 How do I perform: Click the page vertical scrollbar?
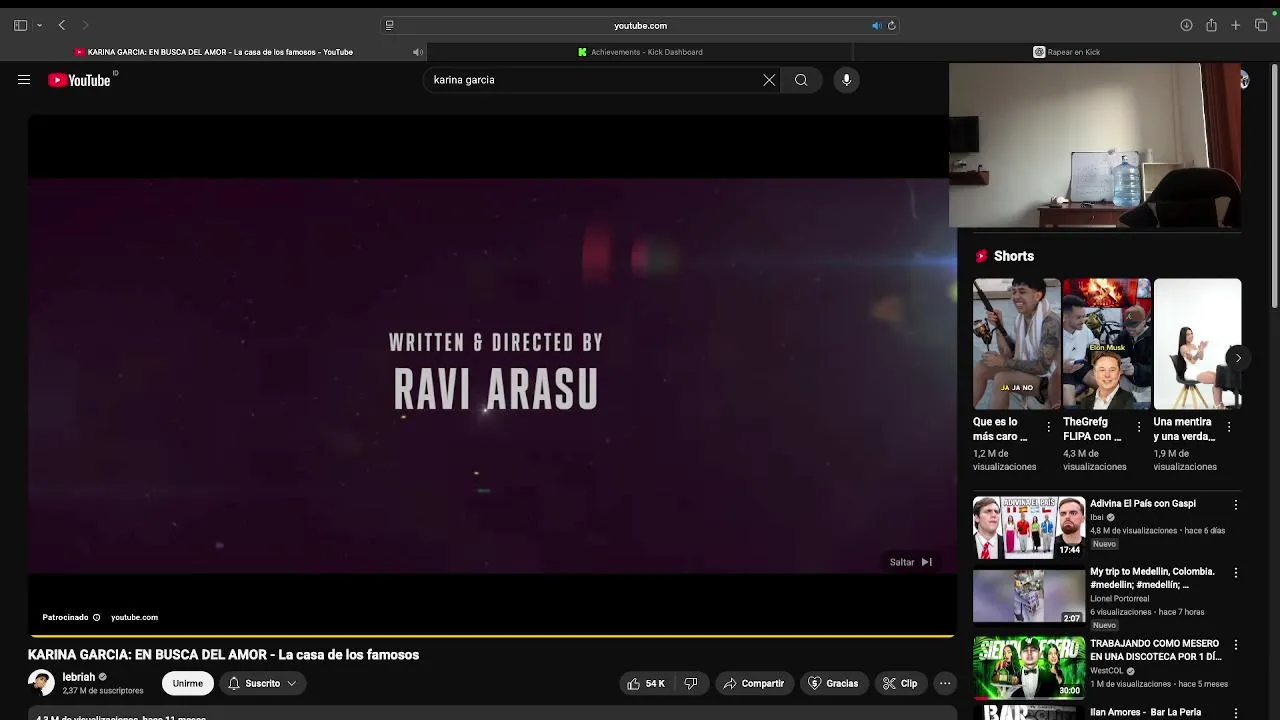(x=1274, y=185)
